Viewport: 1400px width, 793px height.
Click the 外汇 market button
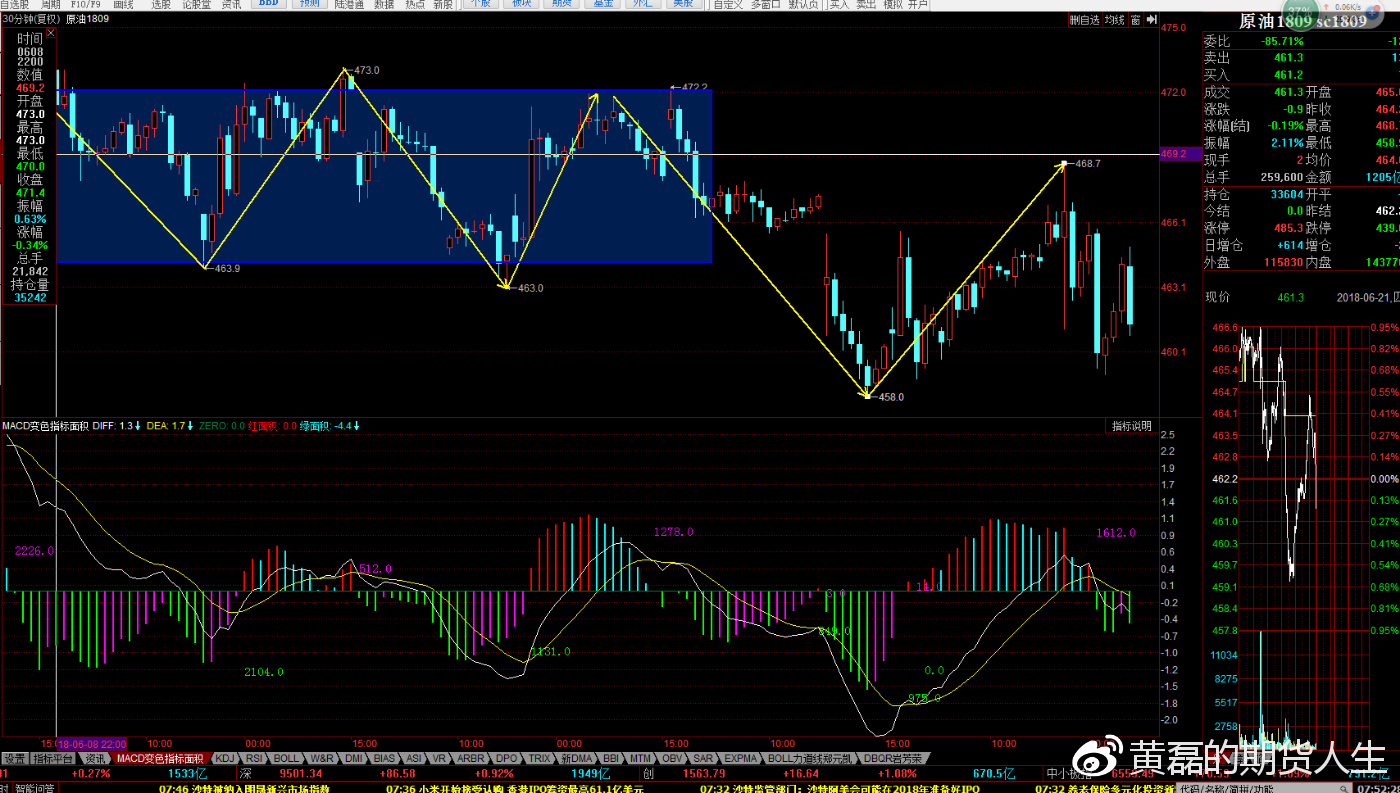click(643, 4)
